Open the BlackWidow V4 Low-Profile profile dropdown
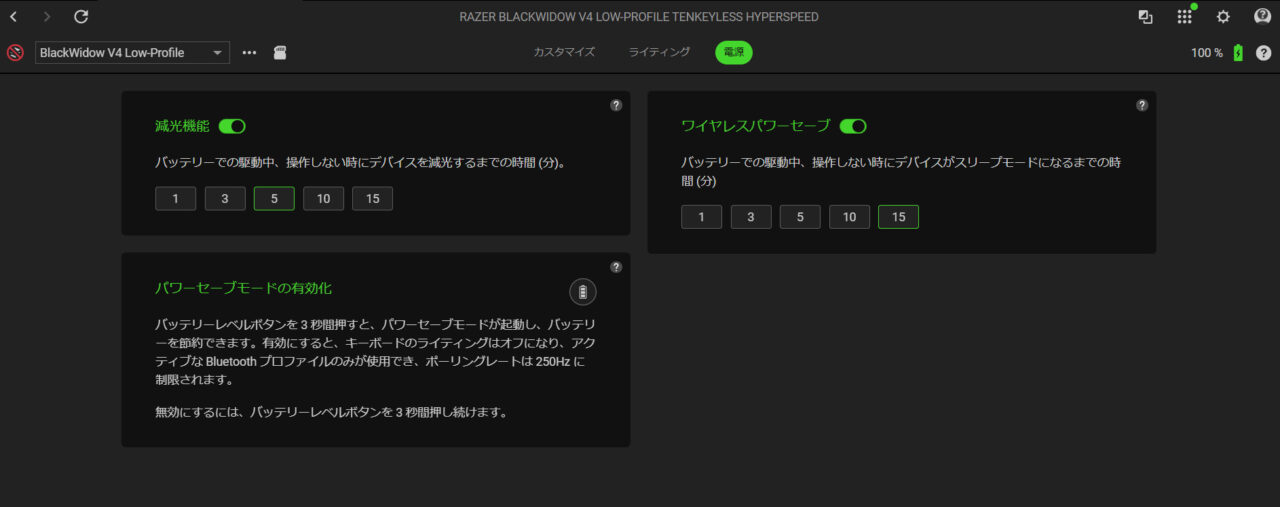The height and width of the screenshot is (507, 1280). [x=132, y=53]
